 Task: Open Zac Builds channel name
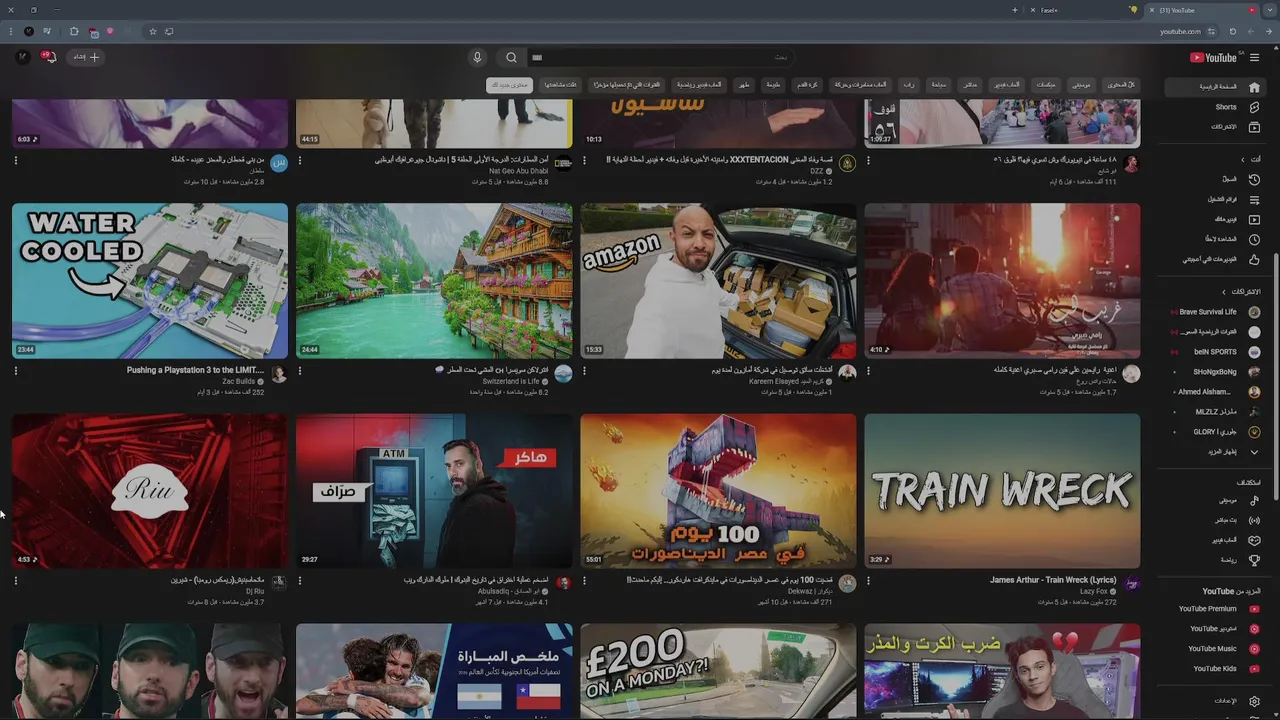238,381
